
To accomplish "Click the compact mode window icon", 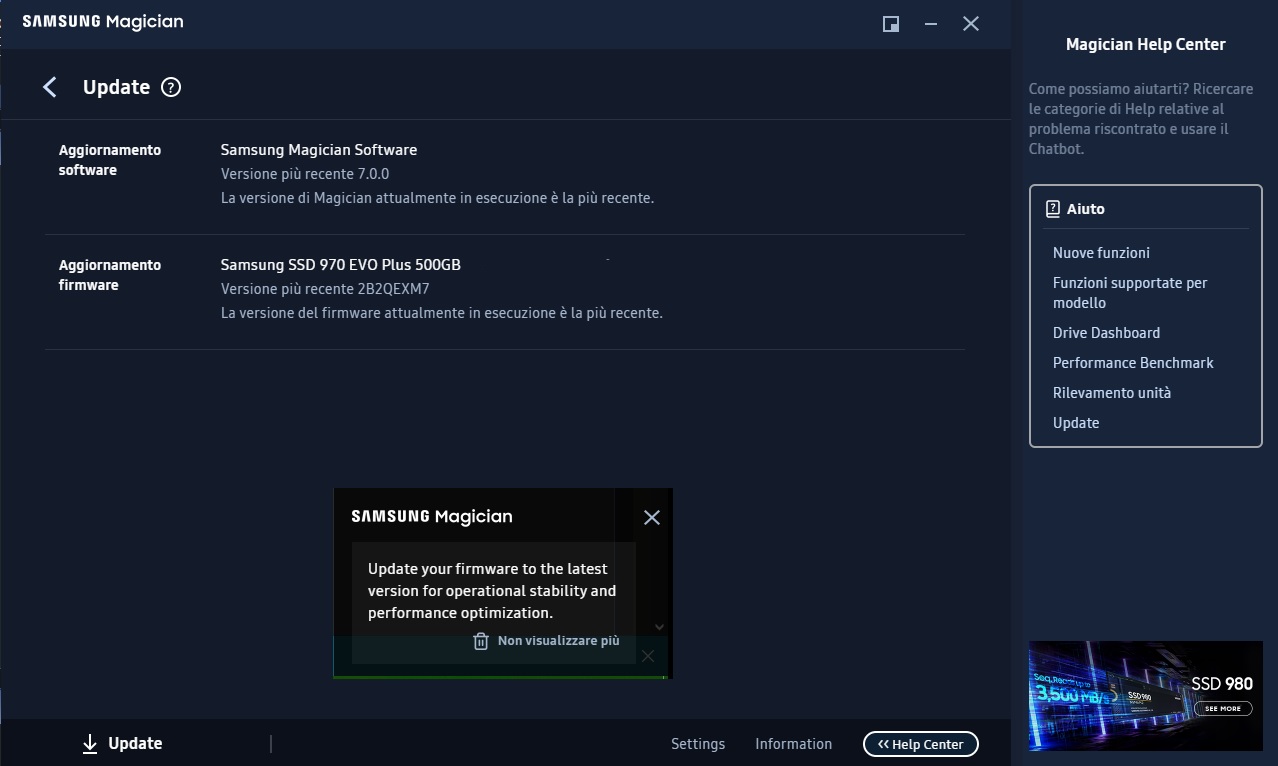I will pyautogui.click(x=891, y=24).
